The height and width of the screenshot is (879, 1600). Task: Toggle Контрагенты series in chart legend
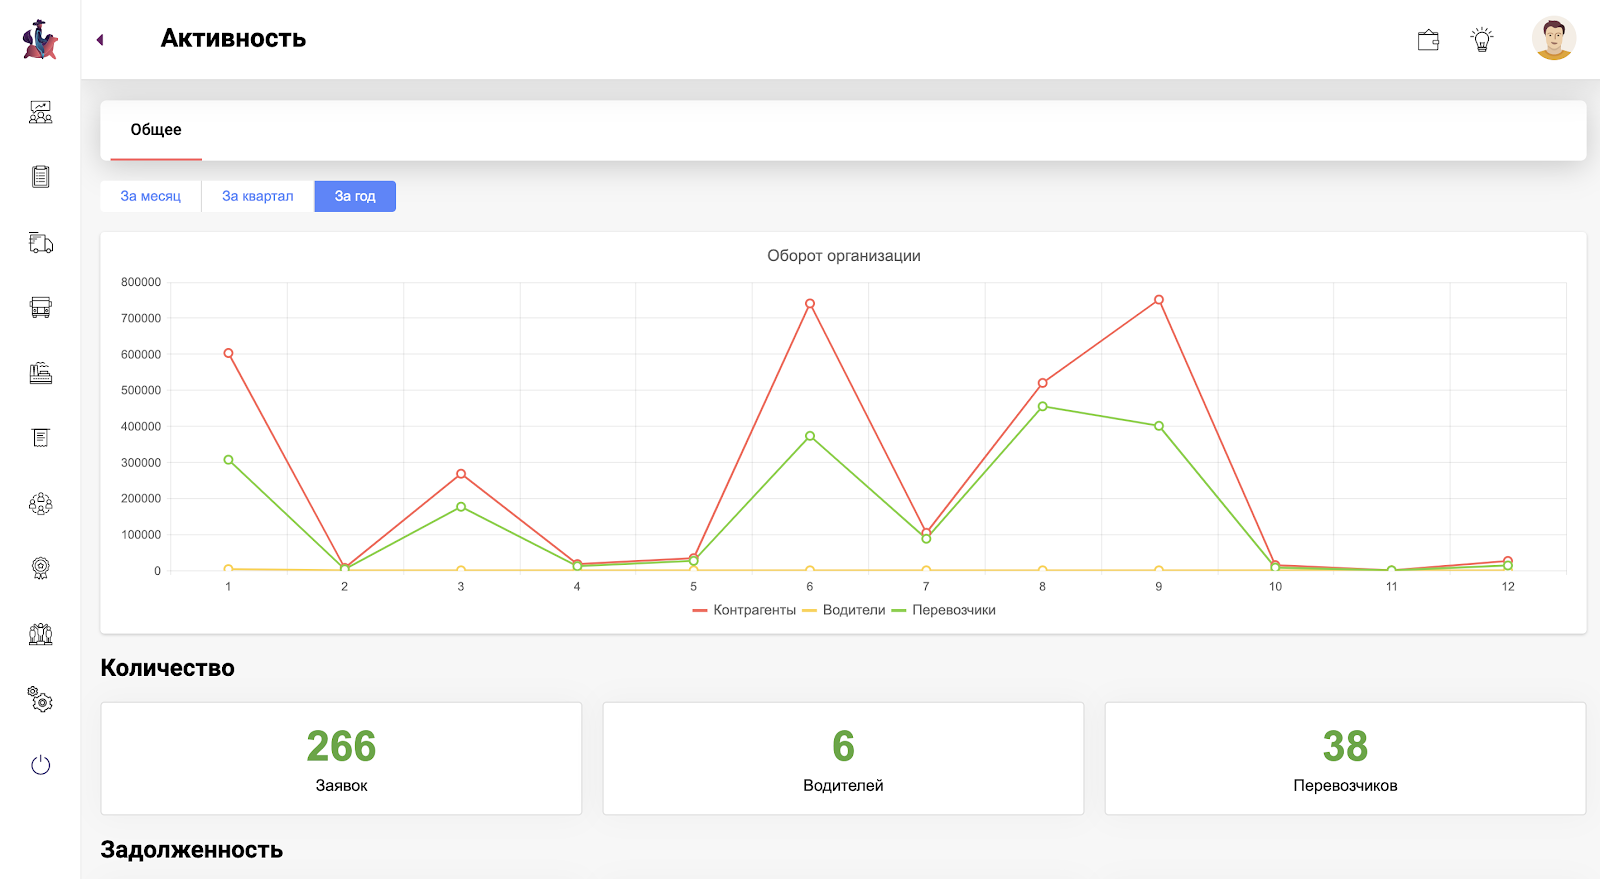(x=744, y=610)
